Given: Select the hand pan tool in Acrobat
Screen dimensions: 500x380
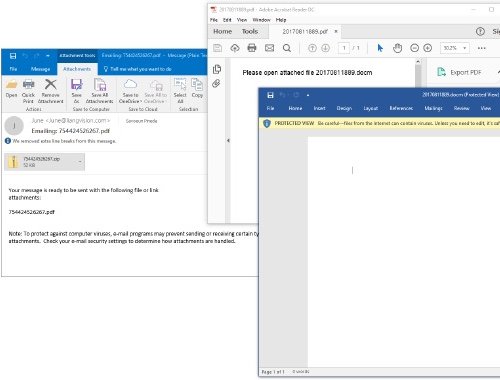Looking at the screenshot, I should pyautogui.click(x=397, y=48).
